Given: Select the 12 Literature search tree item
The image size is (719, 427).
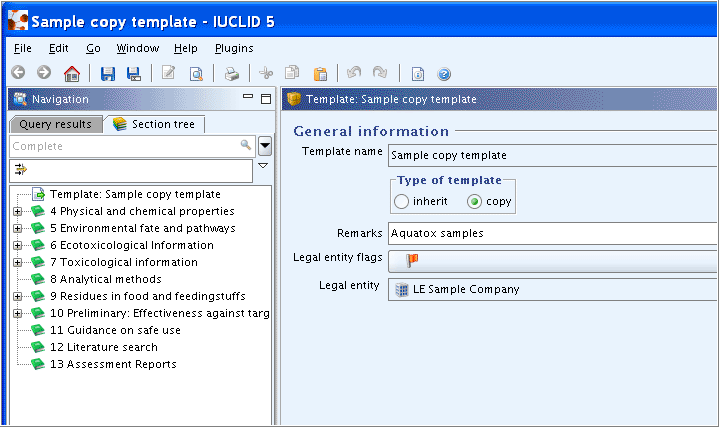Looking at the screenshot, I should (104, 347).
